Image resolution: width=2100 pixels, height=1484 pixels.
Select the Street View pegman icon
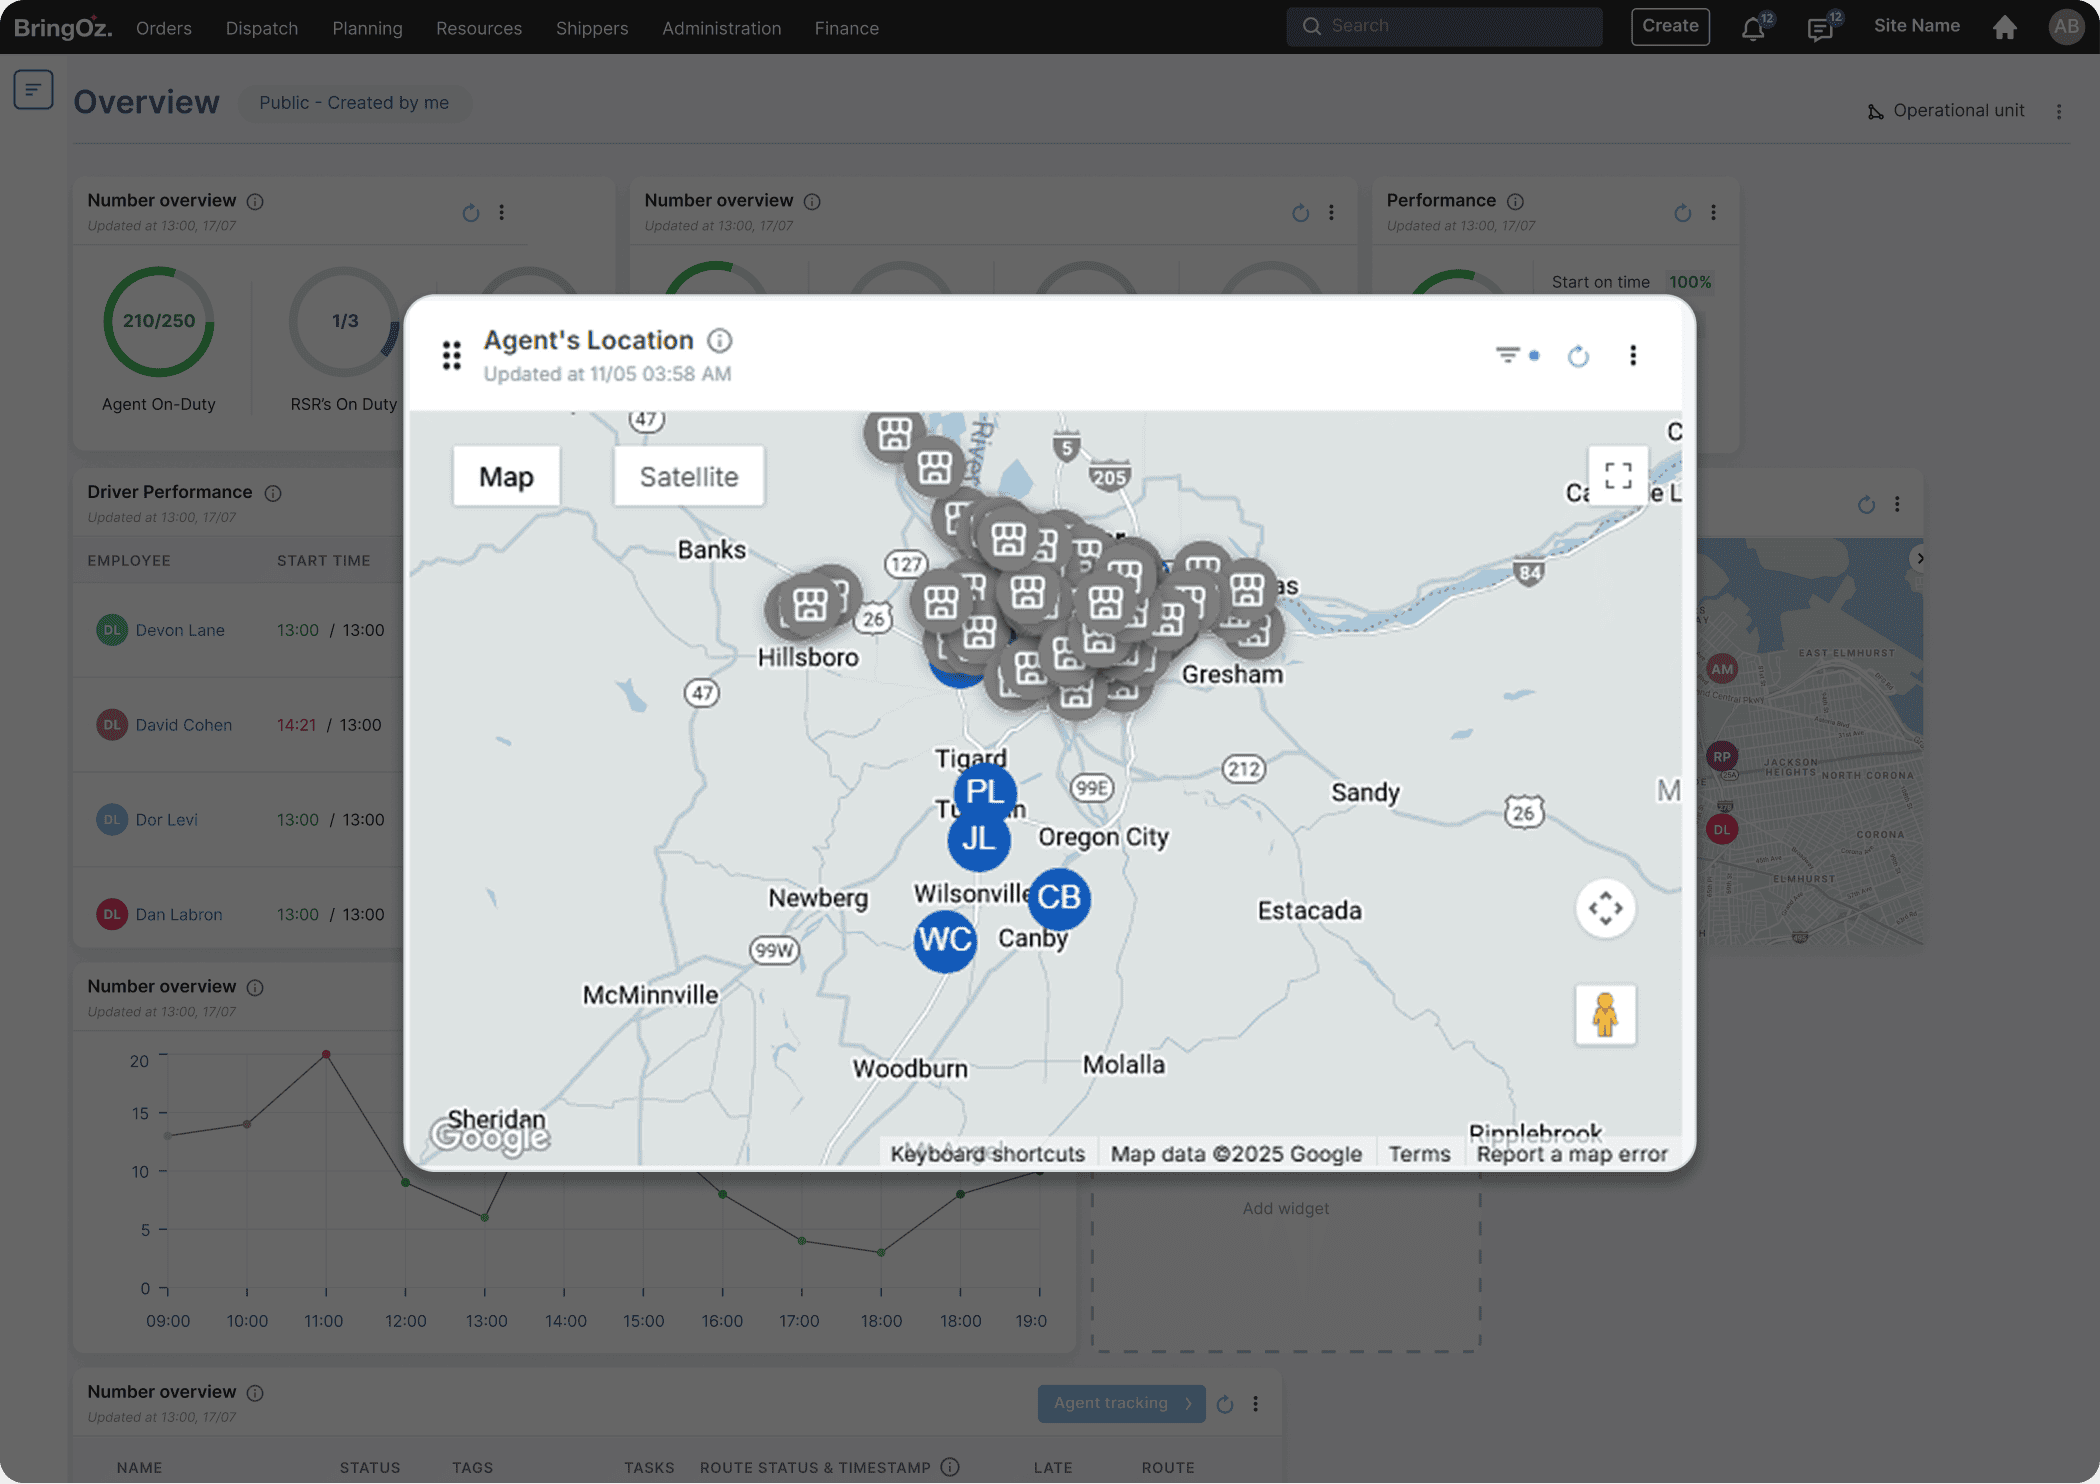click(x=1605, y=1014)
